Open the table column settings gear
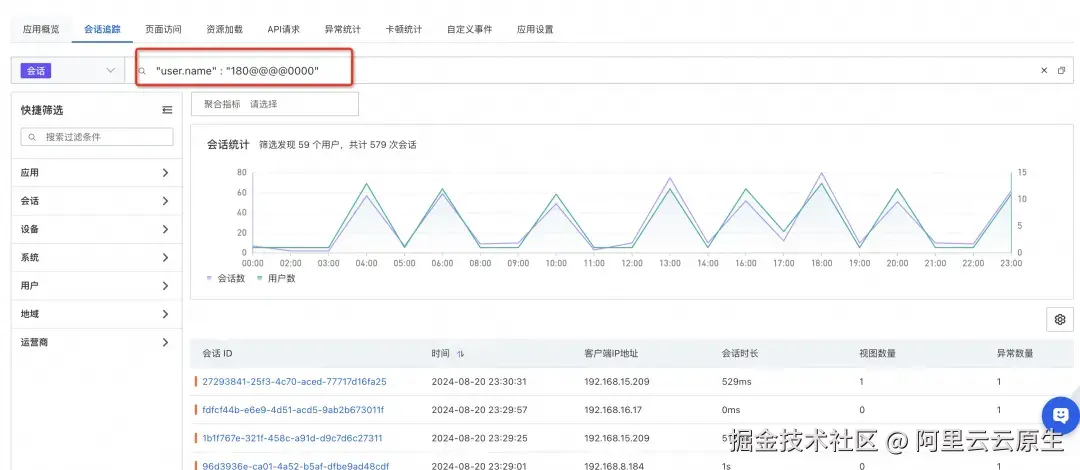 tap(1060, 320)
